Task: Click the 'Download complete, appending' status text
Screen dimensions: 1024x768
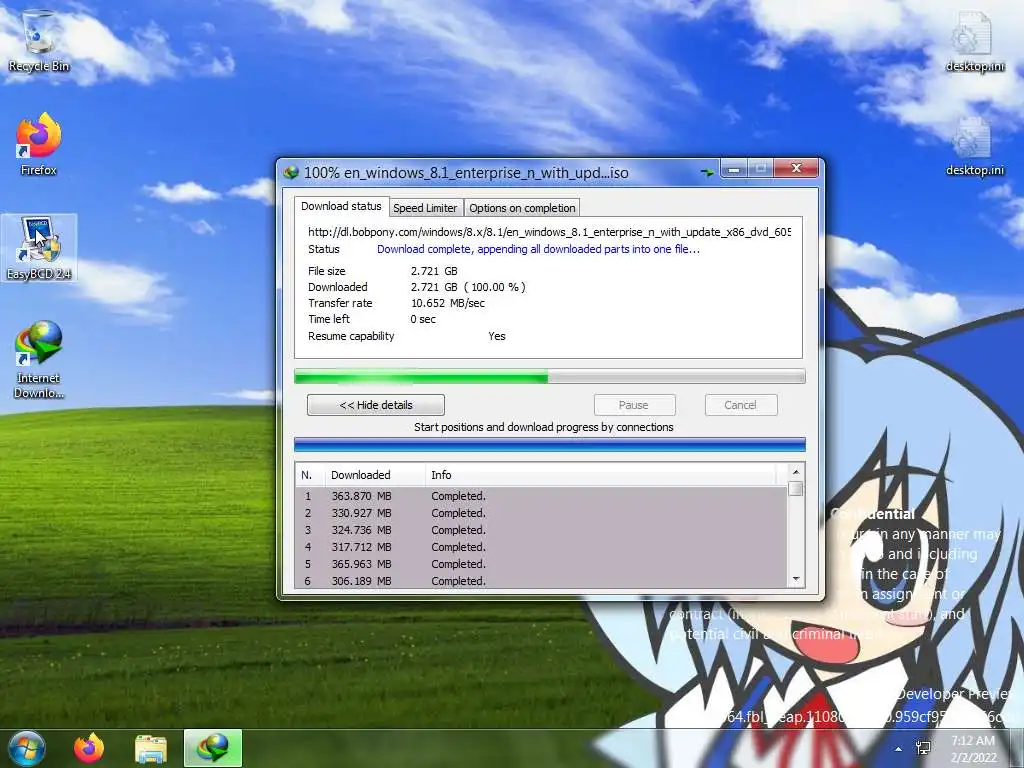Action: pos(538,249)
